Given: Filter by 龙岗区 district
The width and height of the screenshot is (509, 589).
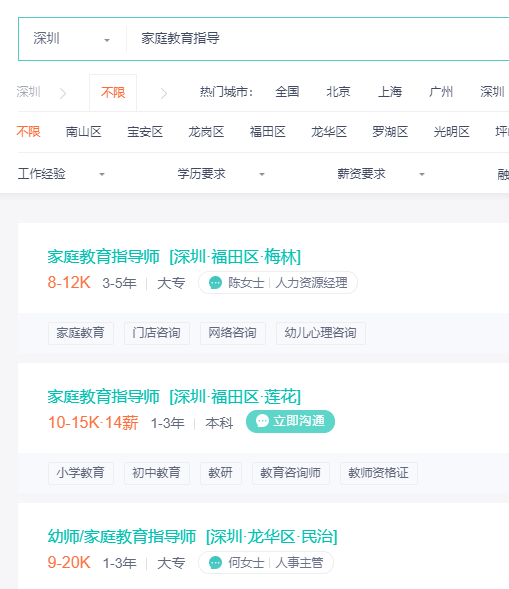Looking at the screenshot, I should [206, 132].
